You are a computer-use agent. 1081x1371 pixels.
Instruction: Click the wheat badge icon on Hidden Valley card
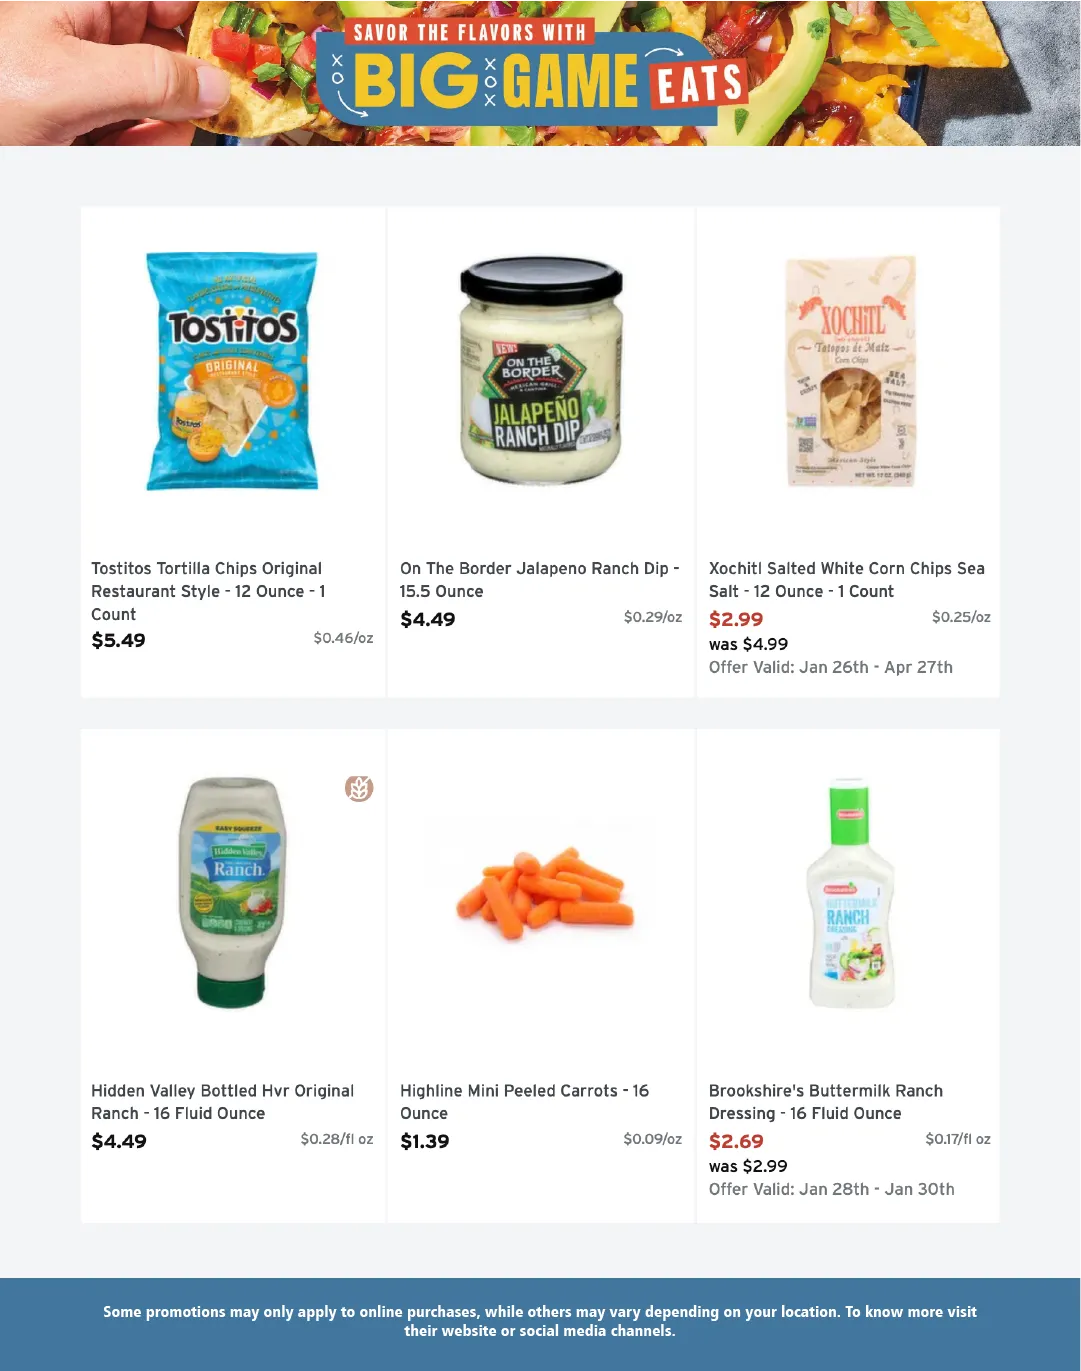point(359,789)
